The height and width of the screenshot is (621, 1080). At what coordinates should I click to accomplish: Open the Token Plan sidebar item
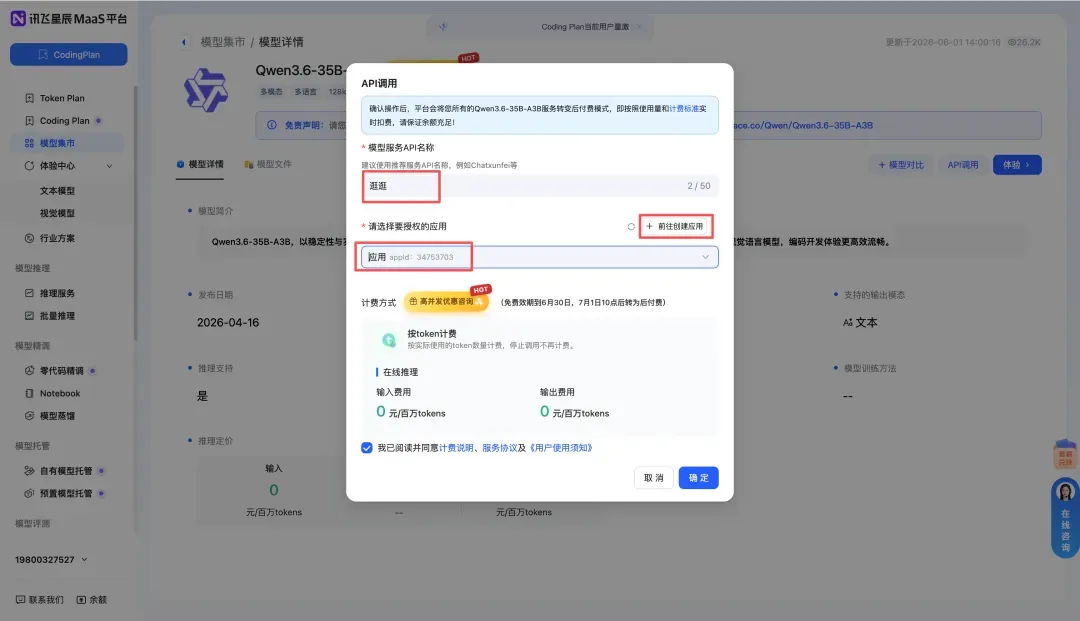tap(62, 98)
